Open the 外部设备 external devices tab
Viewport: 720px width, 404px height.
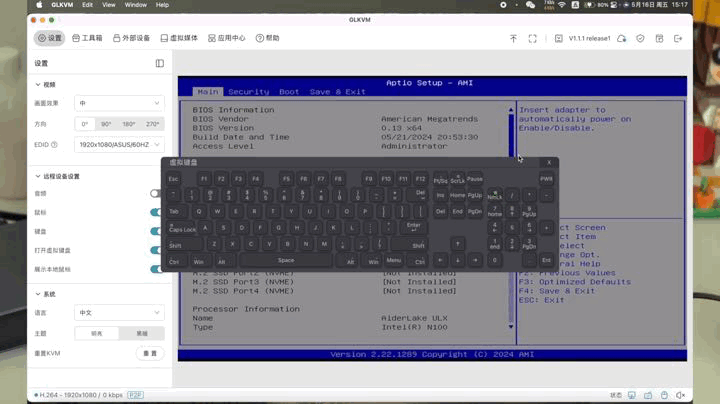[131, 38]
